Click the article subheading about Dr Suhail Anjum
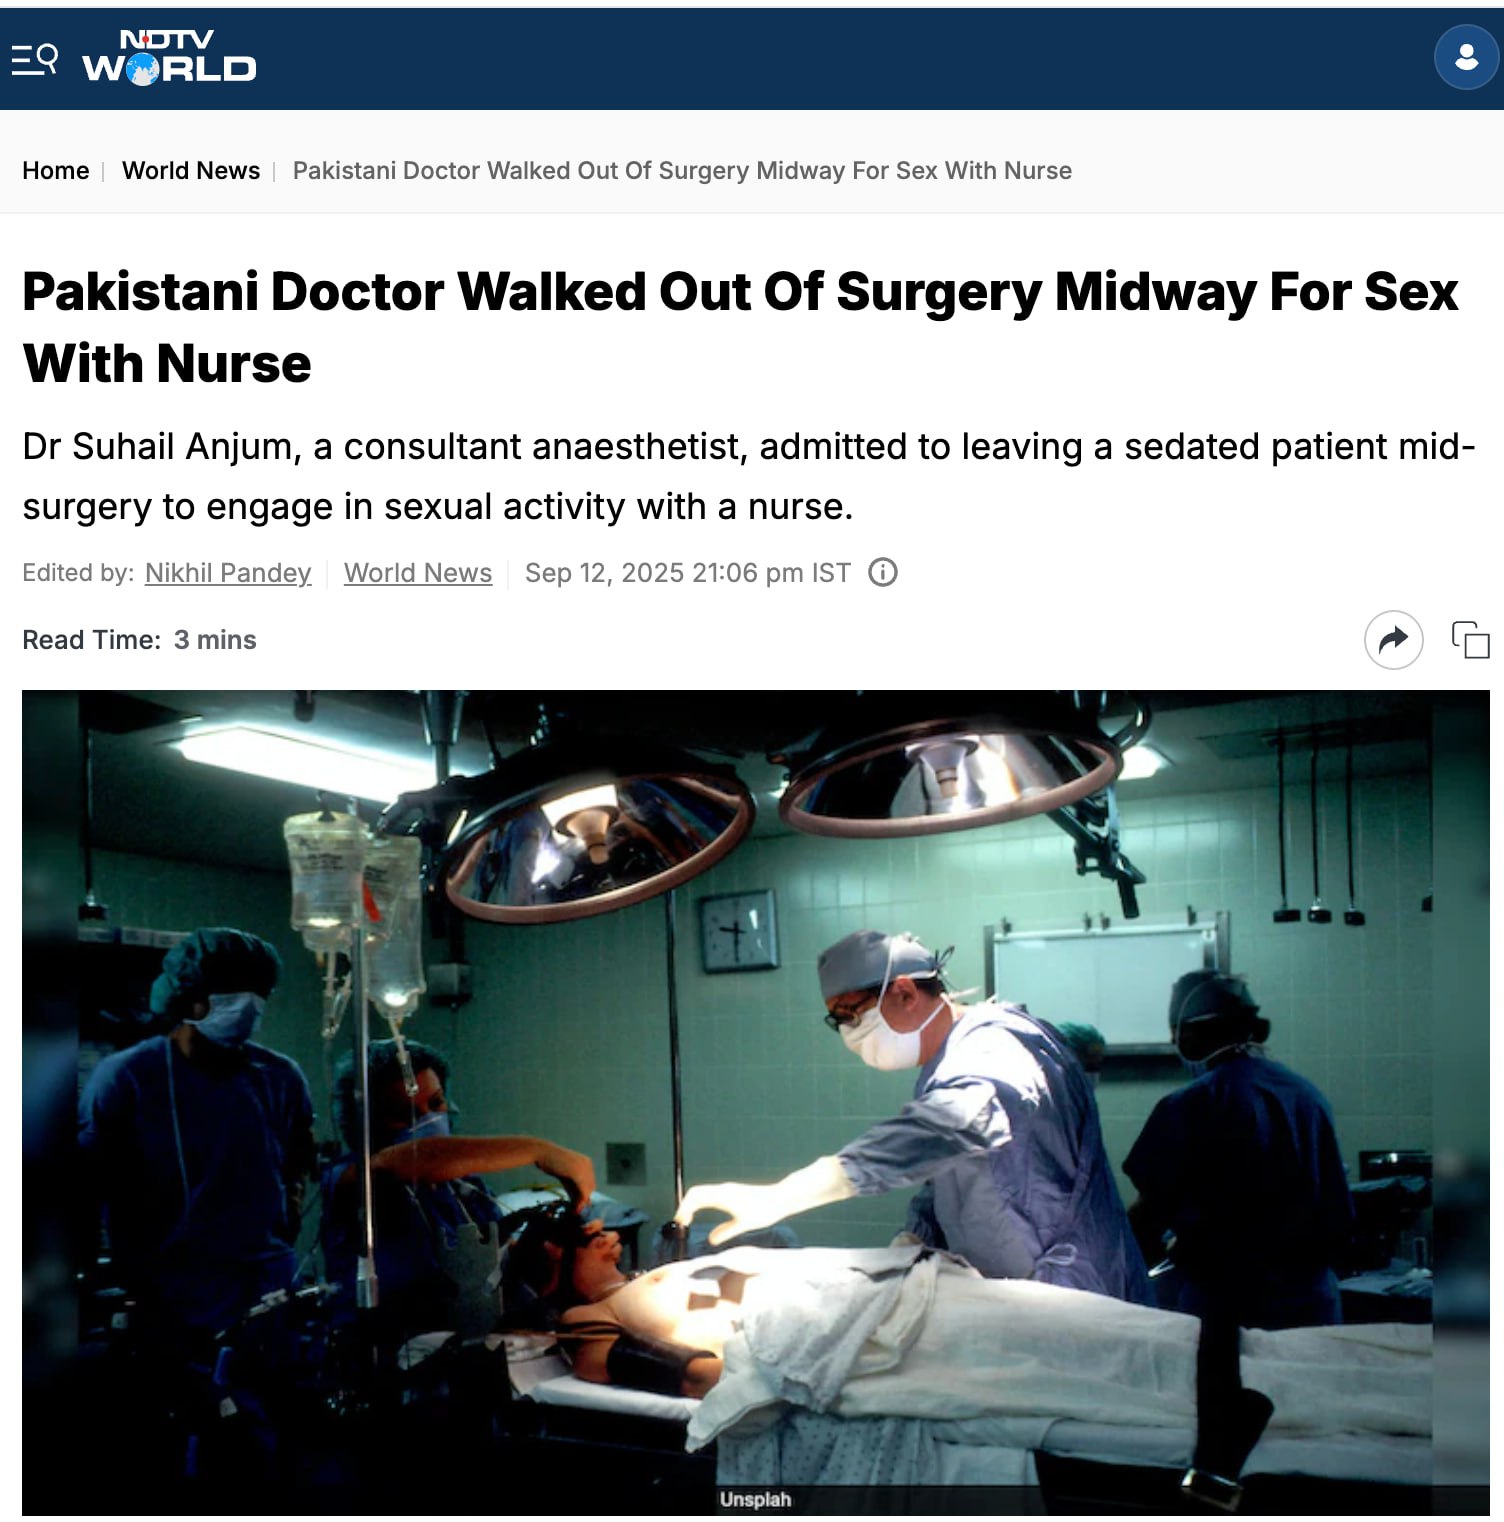Image resolution: width=1504 pixels, height=1522 pixels. coord(748,476)
